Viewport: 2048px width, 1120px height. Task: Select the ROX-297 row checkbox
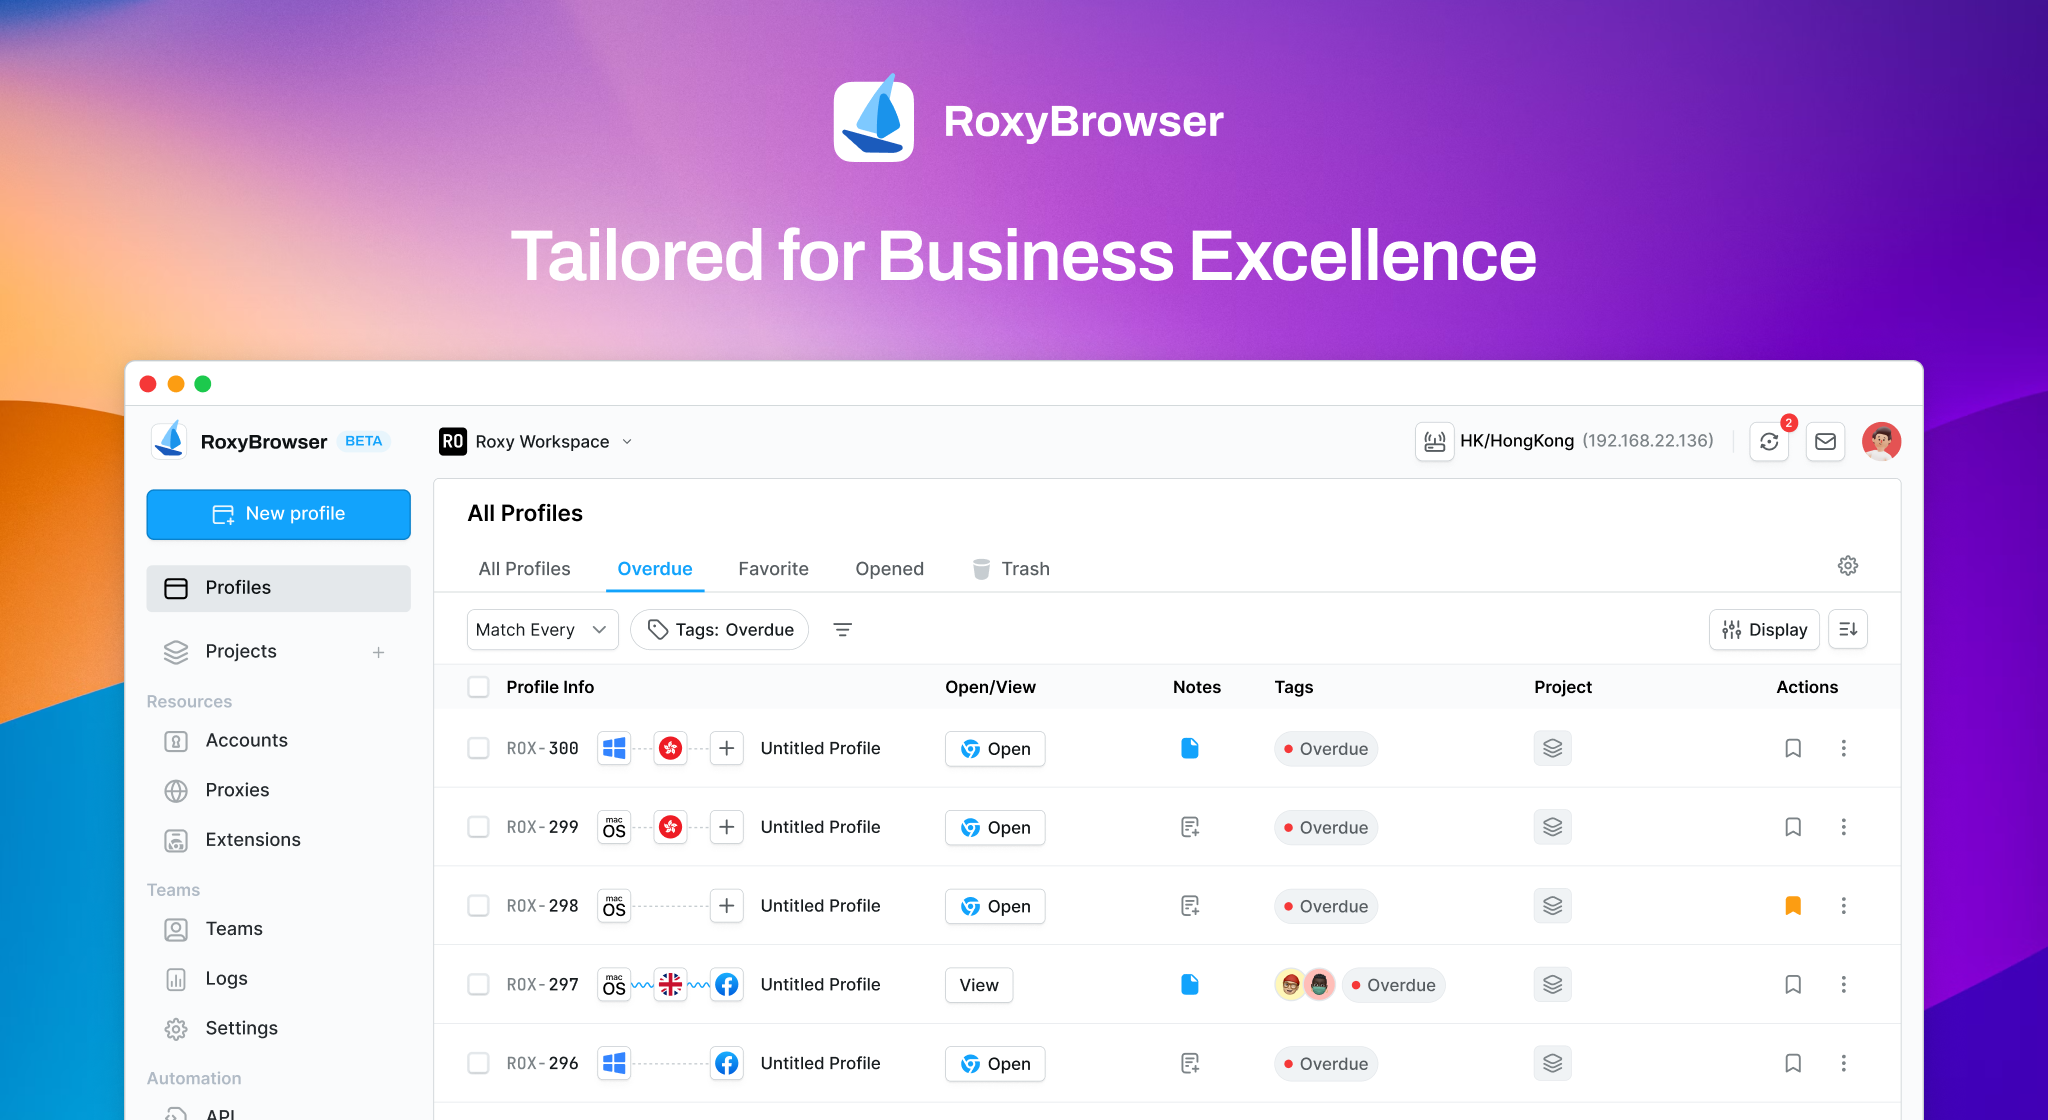[479, 985]
